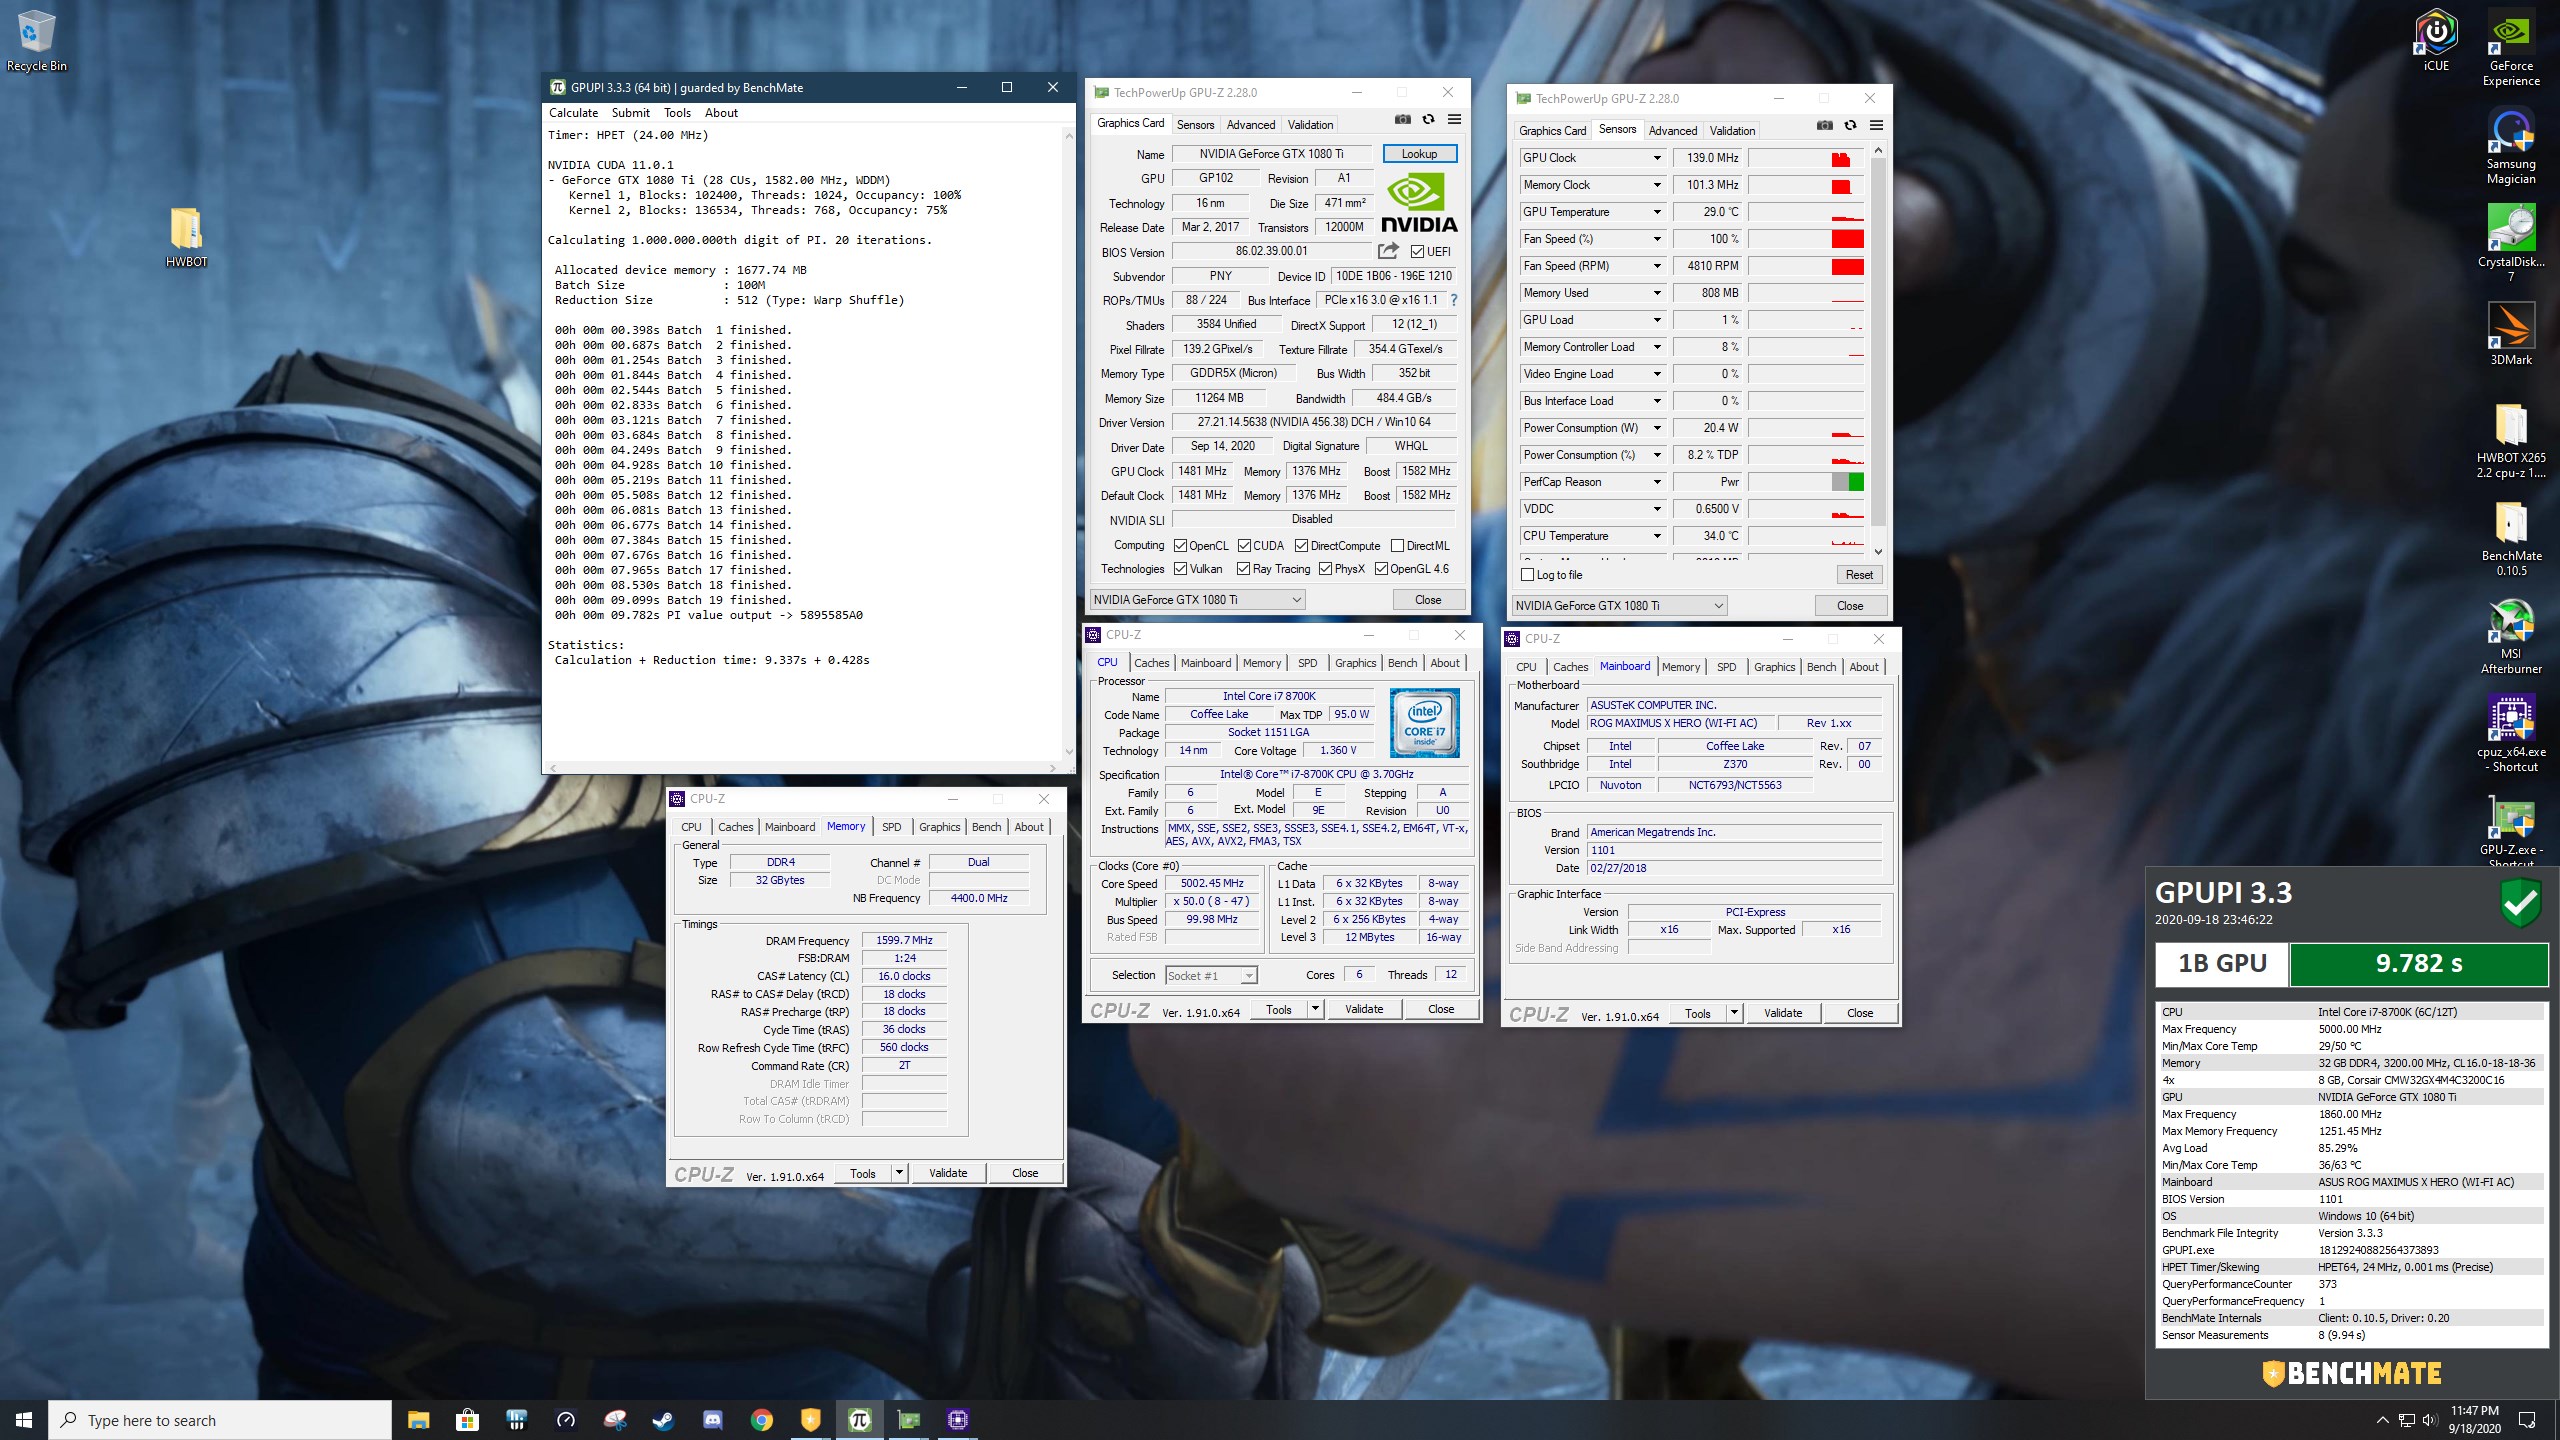
Task: Click refresh icon in GPU-Z Sensors window
Action: click(1850, 126)
